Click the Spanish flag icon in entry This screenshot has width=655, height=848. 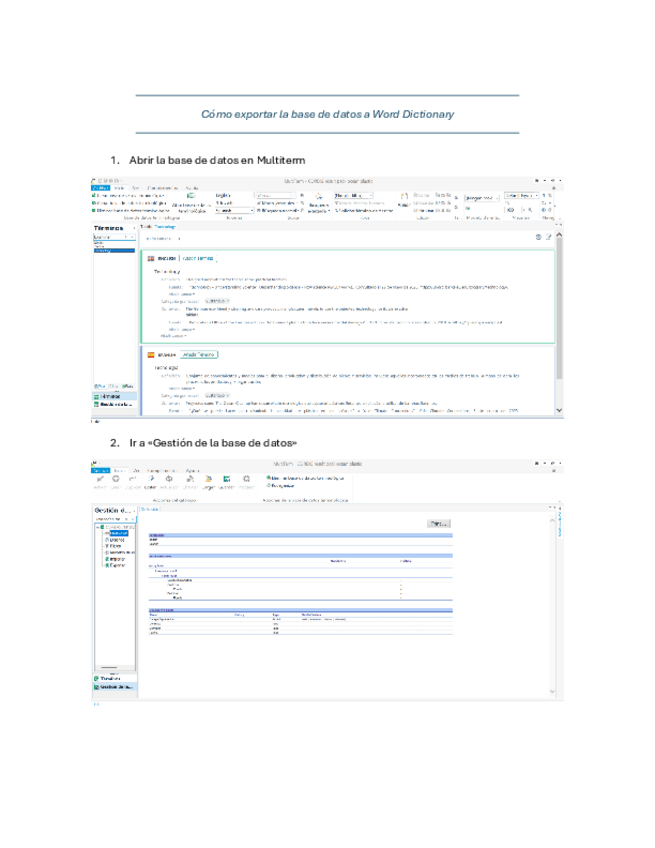coord(151,355)
